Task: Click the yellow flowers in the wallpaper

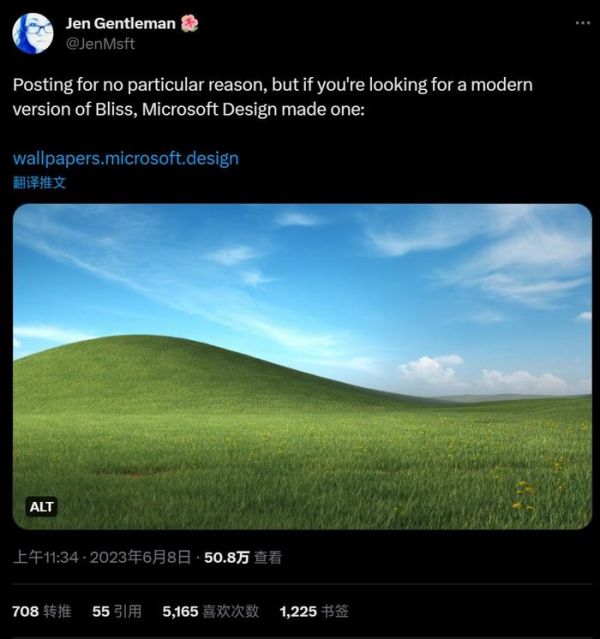Action: pos(521,494)
